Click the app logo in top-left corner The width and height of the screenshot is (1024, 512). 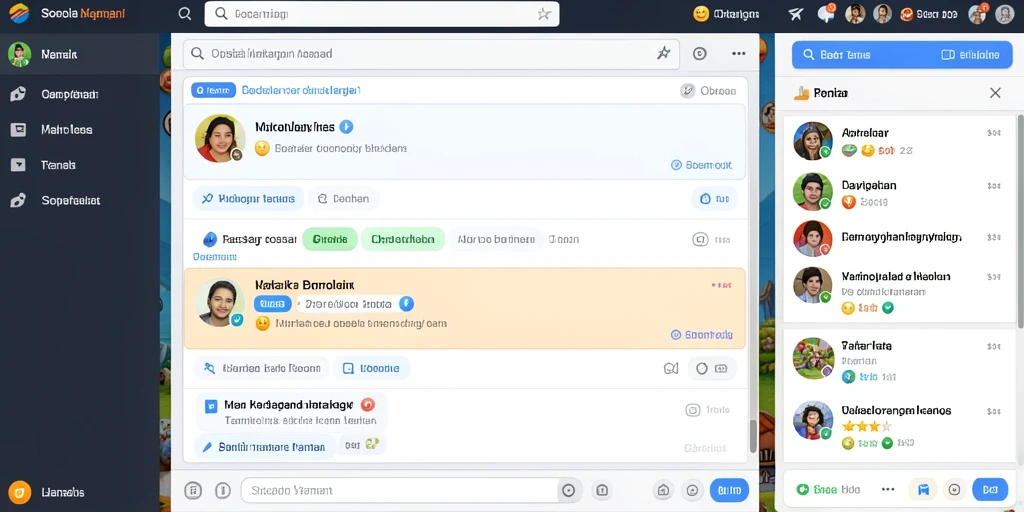point(19,13)
